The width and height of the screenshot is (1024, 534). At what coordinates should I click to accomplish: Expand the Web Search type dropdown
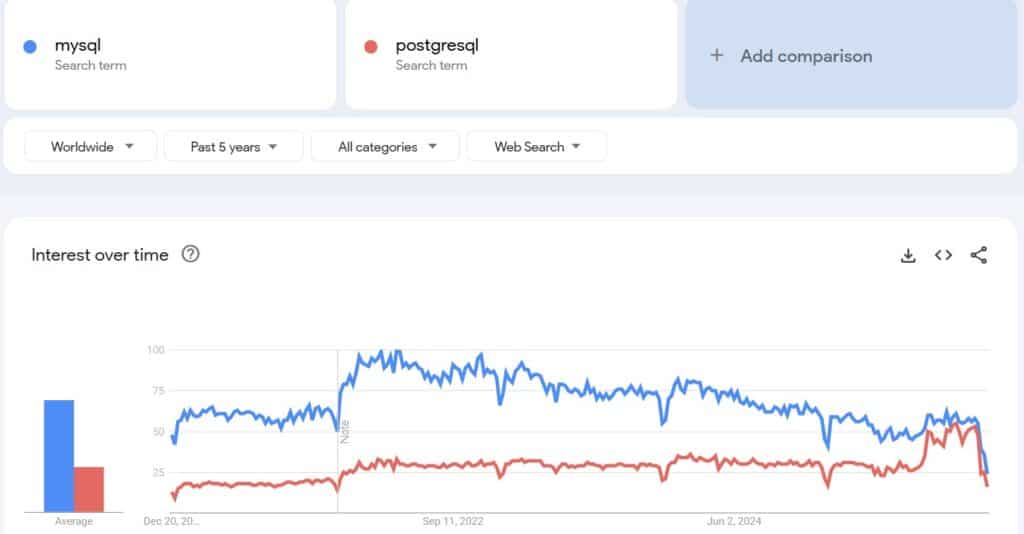click(536, 146)
